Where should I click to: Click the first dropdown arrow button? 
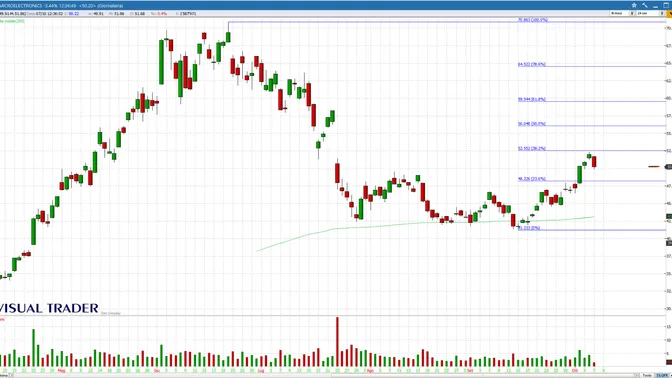[632, 14]
